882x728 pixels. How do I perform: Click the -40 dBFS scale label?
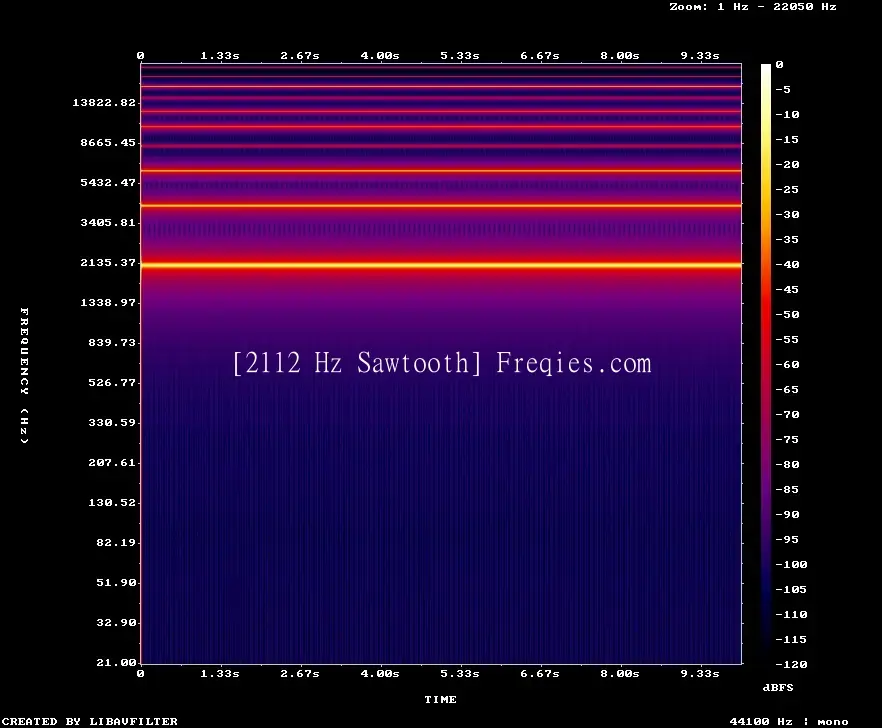pos(787,264)
